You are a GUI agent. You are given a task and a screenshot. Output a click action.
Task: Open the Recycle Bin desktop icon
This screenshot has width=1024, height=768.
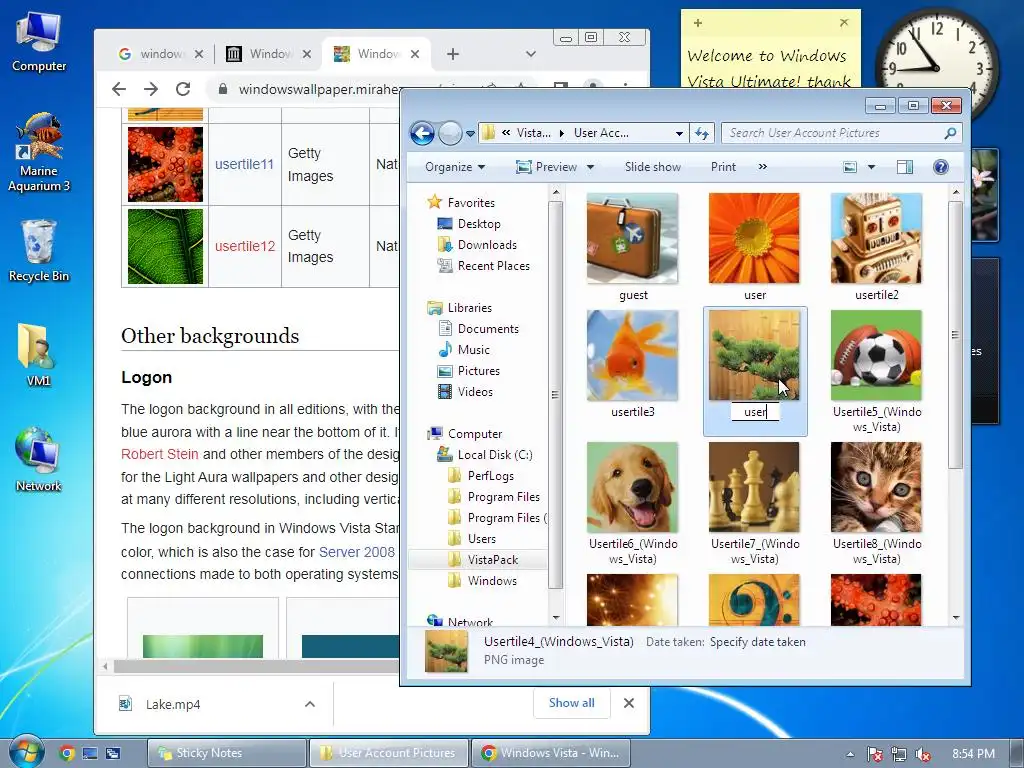tap(39, 251)
